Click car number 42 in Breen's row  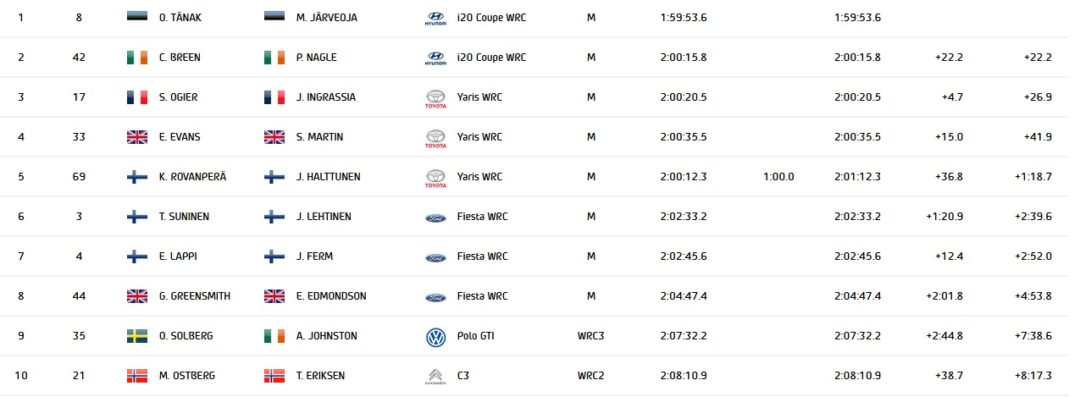click(x=79, y=58)
